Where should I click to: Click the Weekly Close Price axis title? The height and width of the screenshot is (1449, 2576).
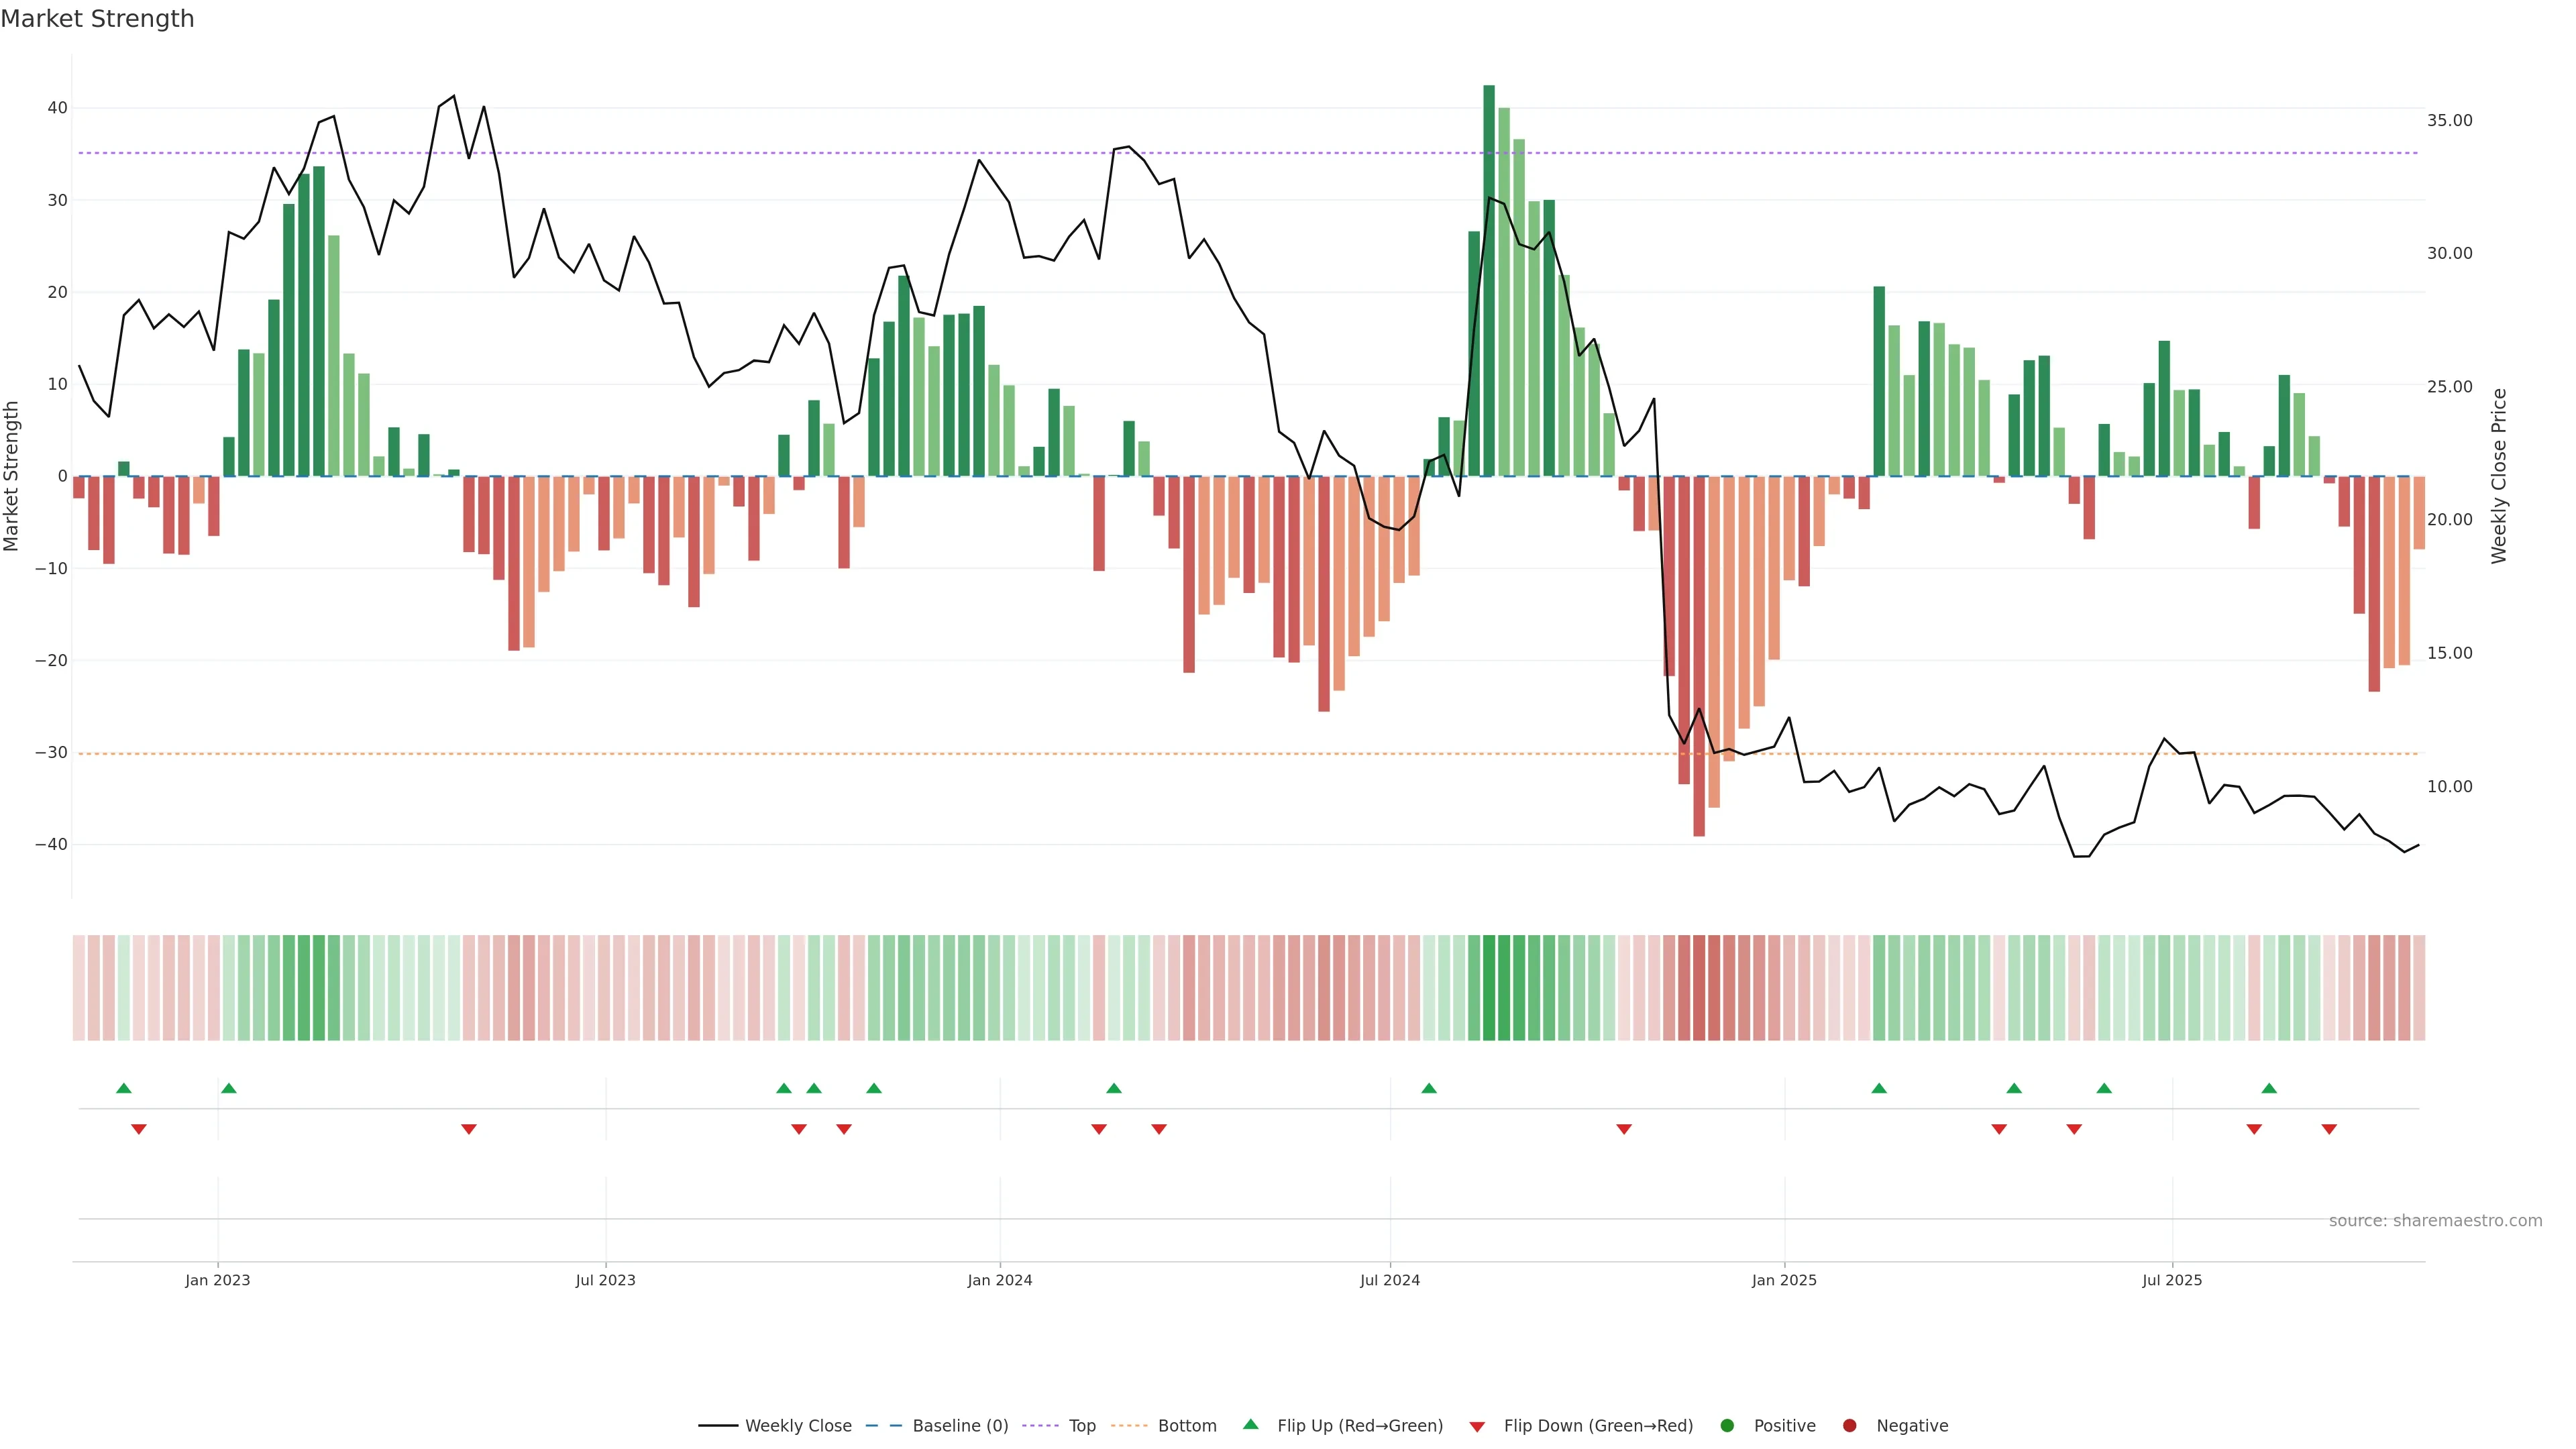click(2499, 476)
